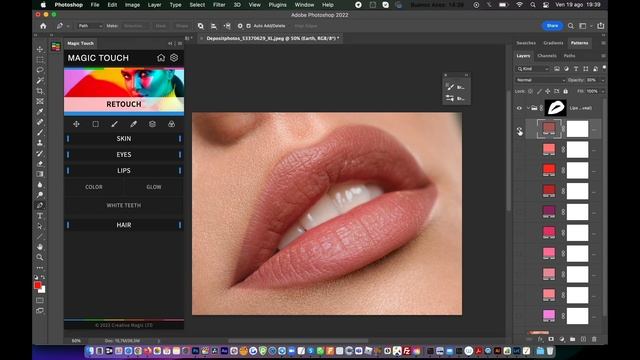Open the Fill value dropdown arrow
Image resolution: width=640 pixels, height=360 pixels.
coord(603,91)
